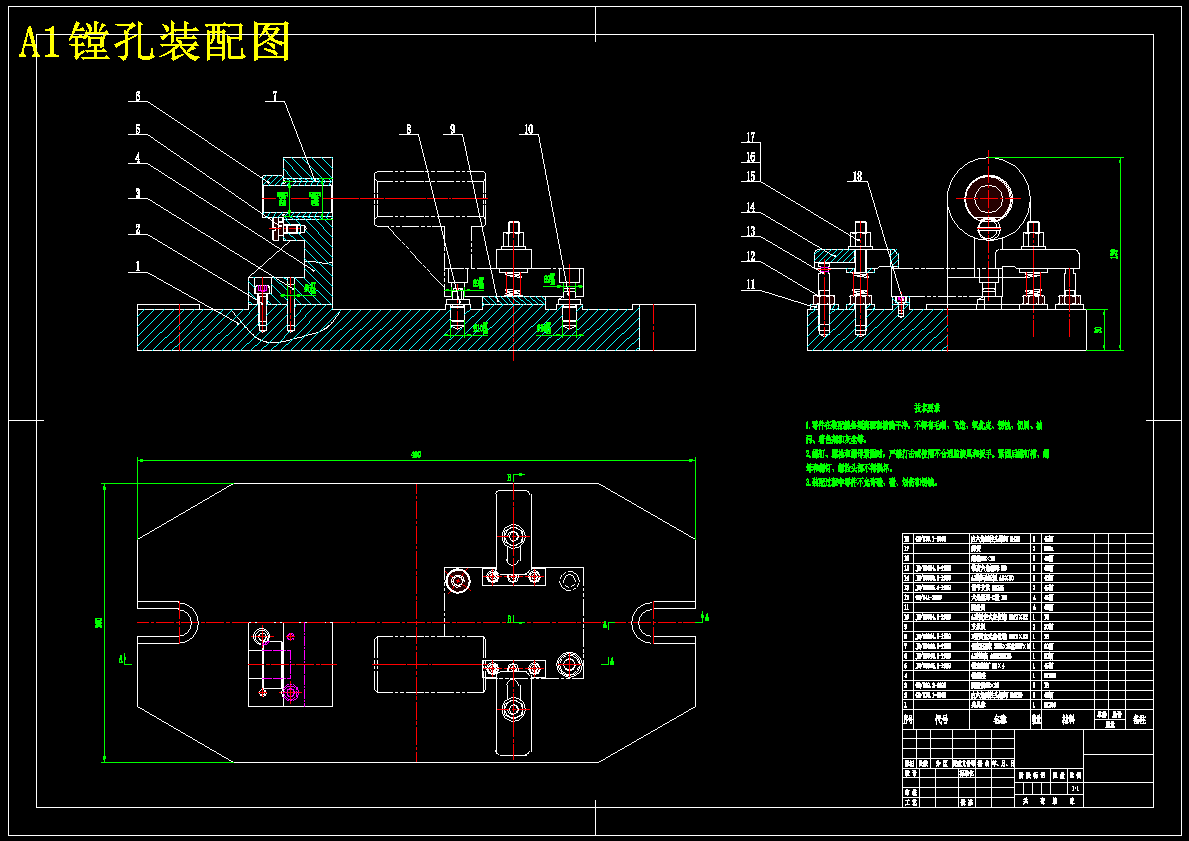Click the drawing title 'A1镗孔装配图'
Screen dimensions: 1189x841
pyautogui.click(x=154, y=42)
